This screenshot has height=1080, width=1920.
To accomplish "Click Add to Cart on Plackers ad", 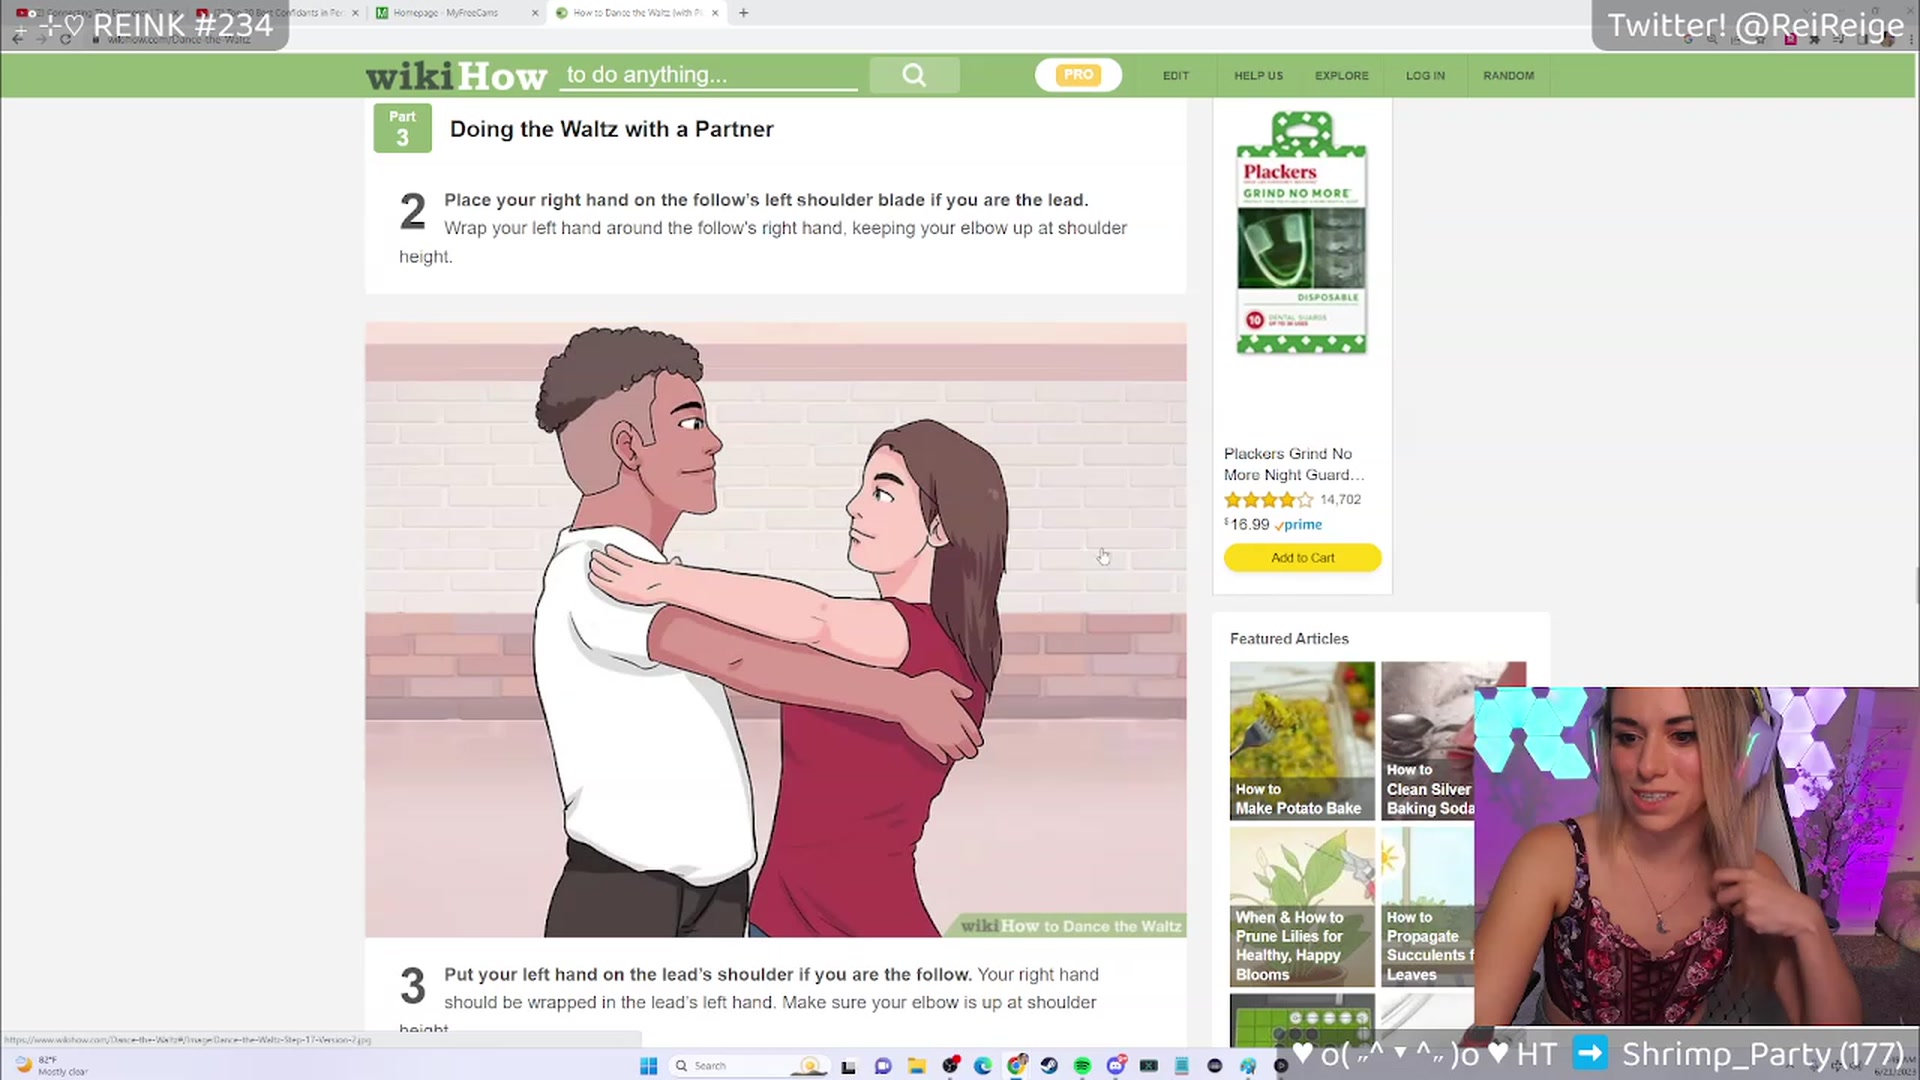I will point(1302,558).
